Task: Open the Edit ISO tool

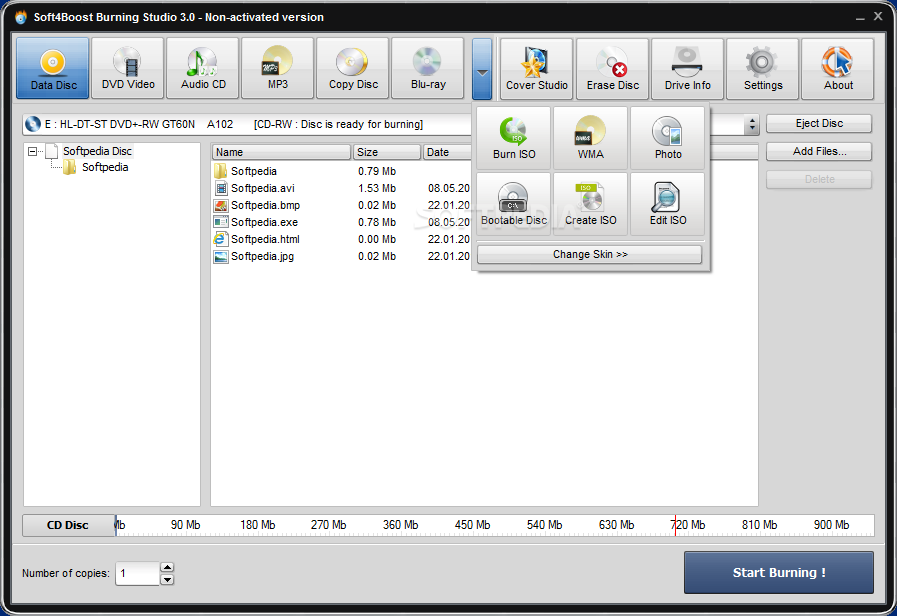Action: [668, 204]
